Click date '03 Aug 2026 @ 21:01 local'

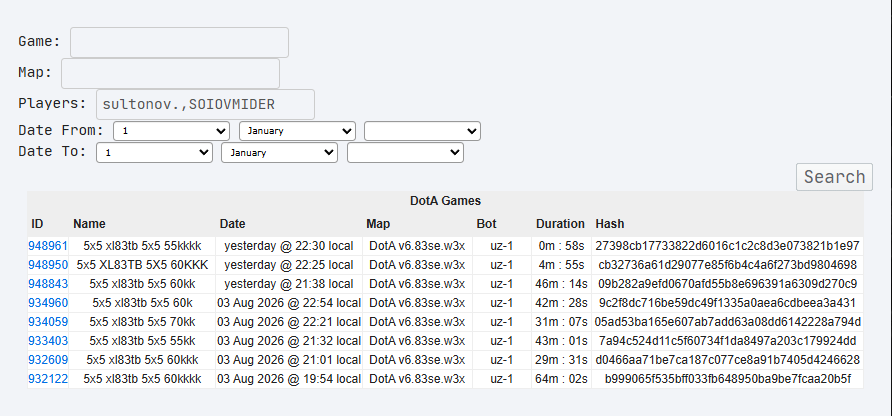pyautogui.click(x=289, y=360)
